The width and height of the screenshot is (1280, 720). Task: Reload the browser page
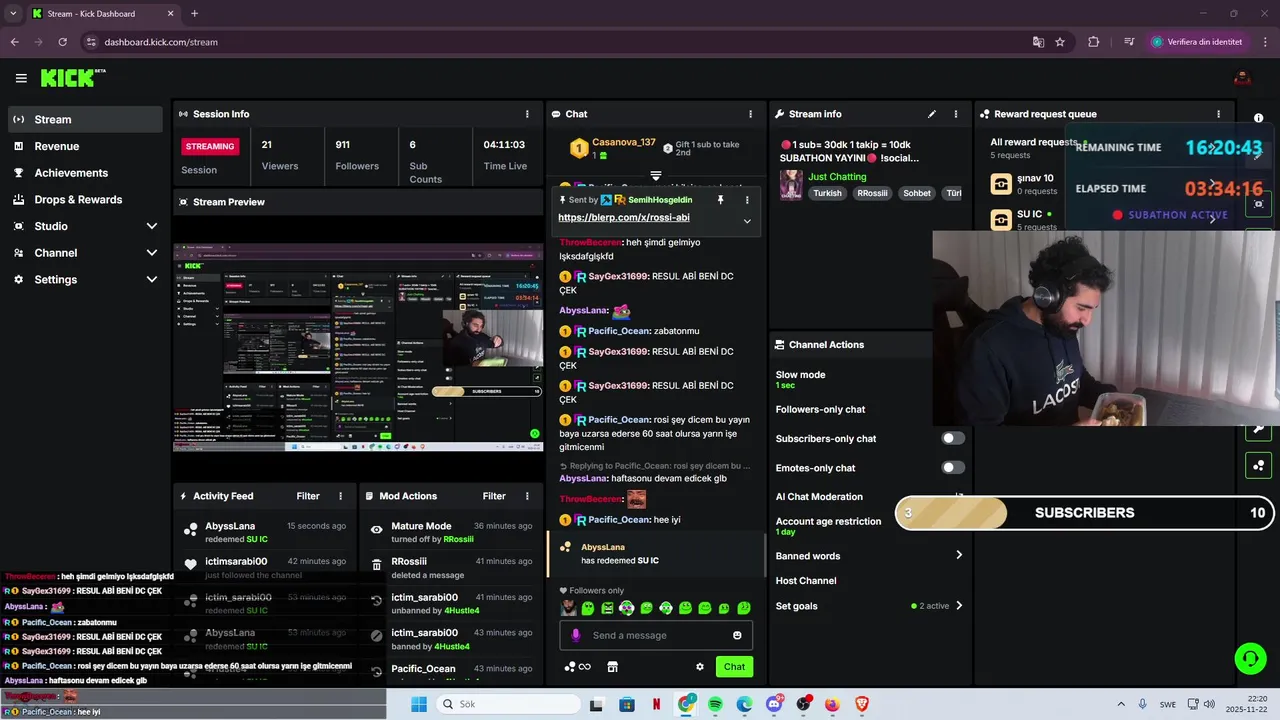[x=62, y=42]
